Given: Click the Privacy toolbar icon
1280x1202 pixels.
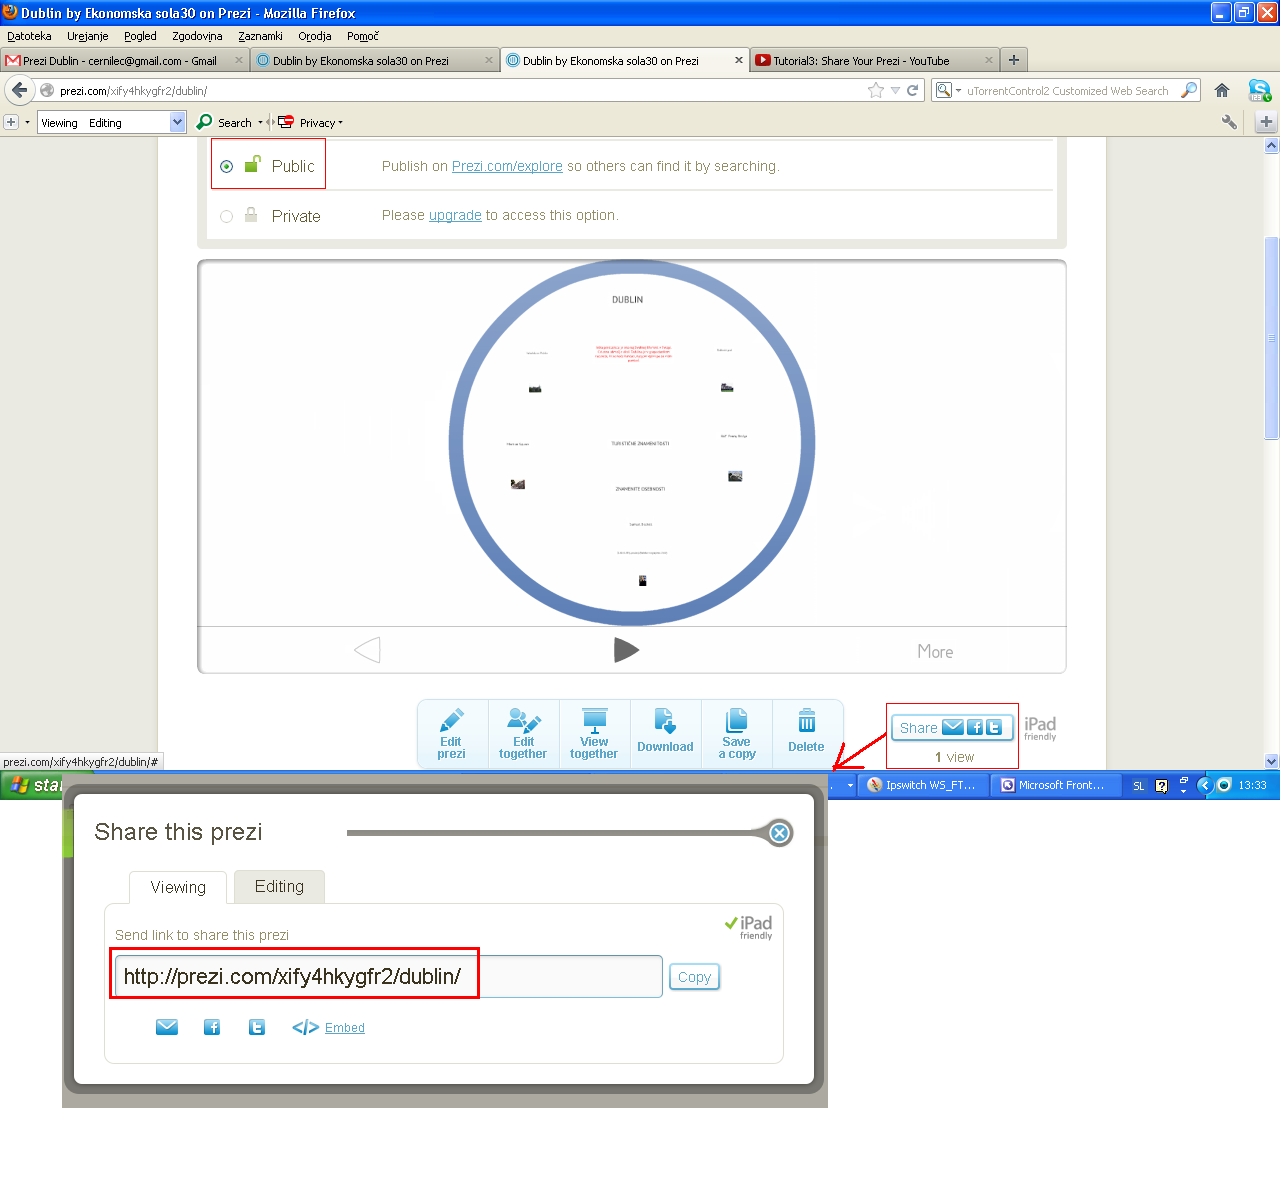Looking at the screenshot, I should [x=286, y=122].
